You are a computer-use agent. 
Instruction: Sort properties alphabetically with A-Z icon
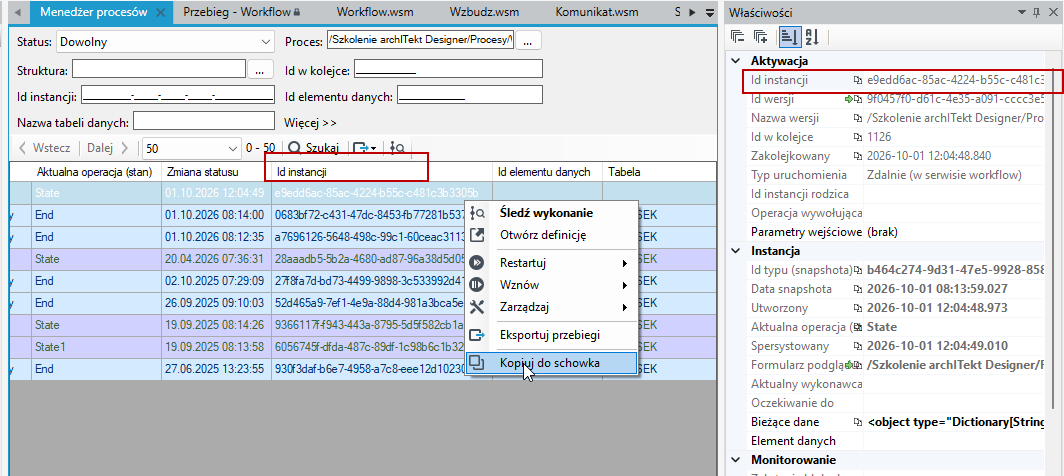(x=812, y=37)
